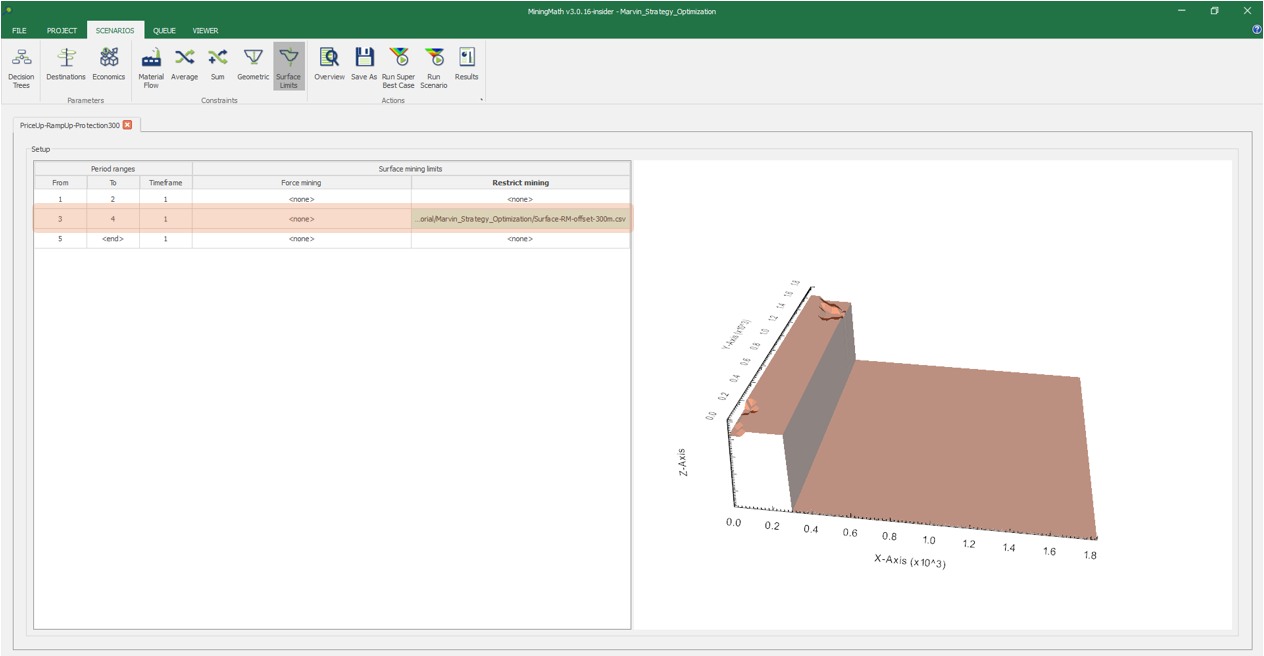This screenshot has width=1264, height=656.
Task: Close the PriceUp-RampUp-Protection300 scenario tab
Action: click(127, 125)
